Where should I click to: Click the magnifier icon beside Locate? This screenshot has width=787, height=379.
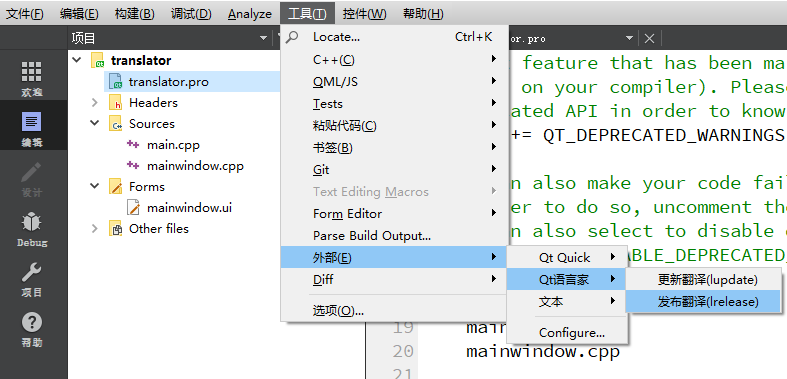click(x=292, y=37)
